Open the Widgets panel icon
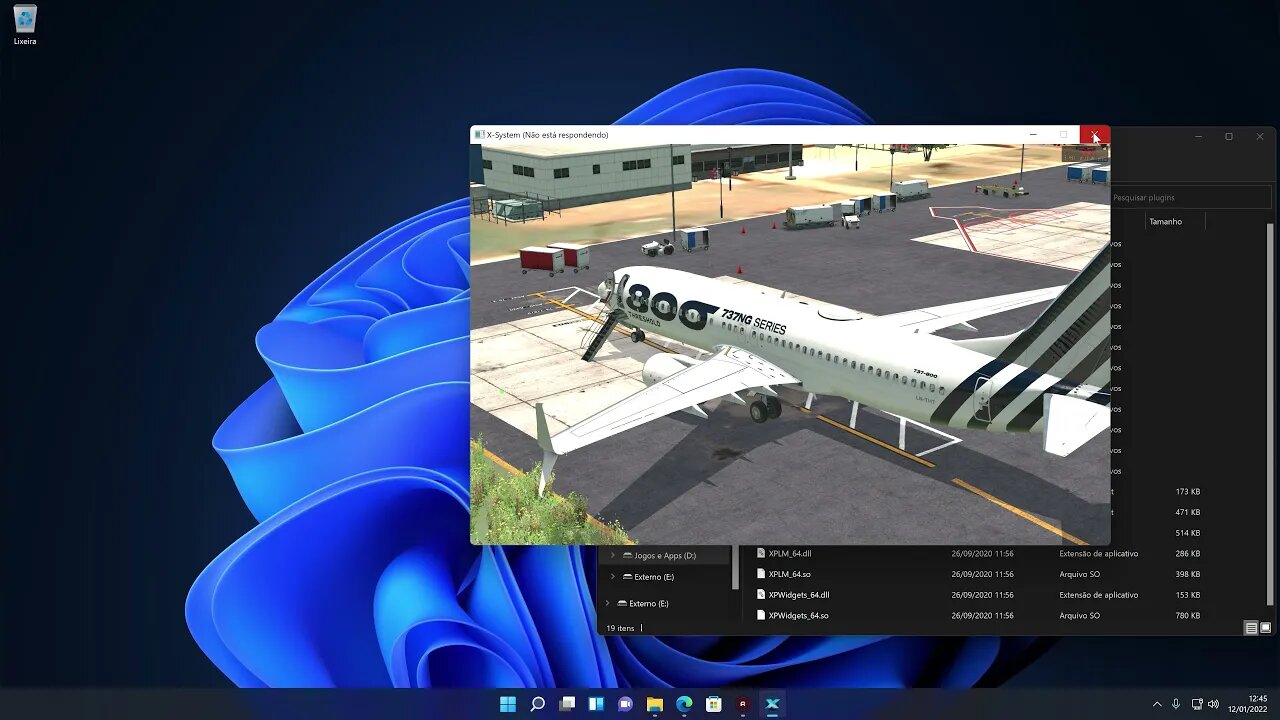Screen dimensions: 1280x720 coord(596,704)
